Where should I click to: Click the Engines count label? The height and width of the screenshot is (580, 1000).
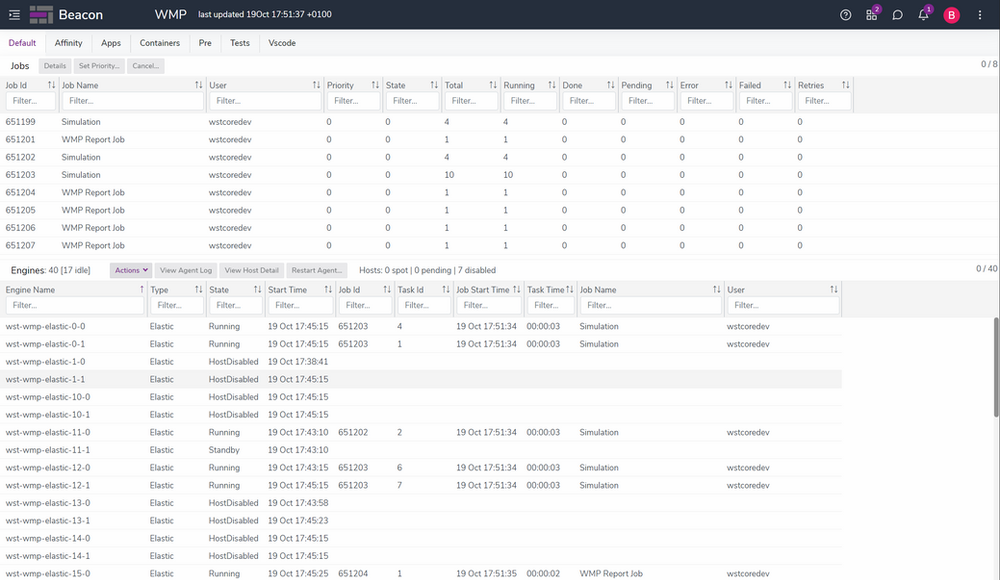(x=50, y=271)
